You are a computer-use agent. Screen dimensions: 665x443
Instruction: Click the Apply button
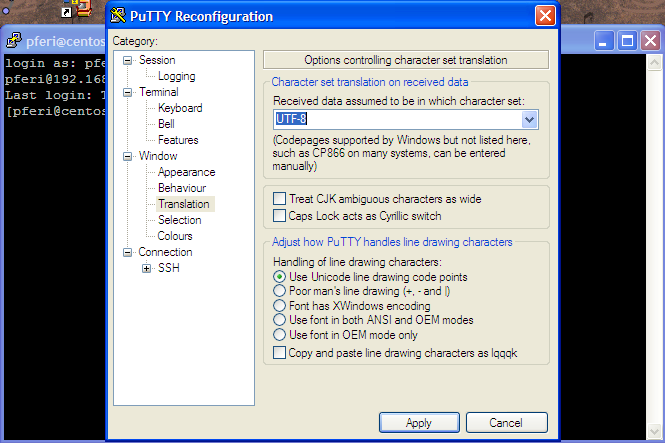pyautogui.click(x=419, y=423)
